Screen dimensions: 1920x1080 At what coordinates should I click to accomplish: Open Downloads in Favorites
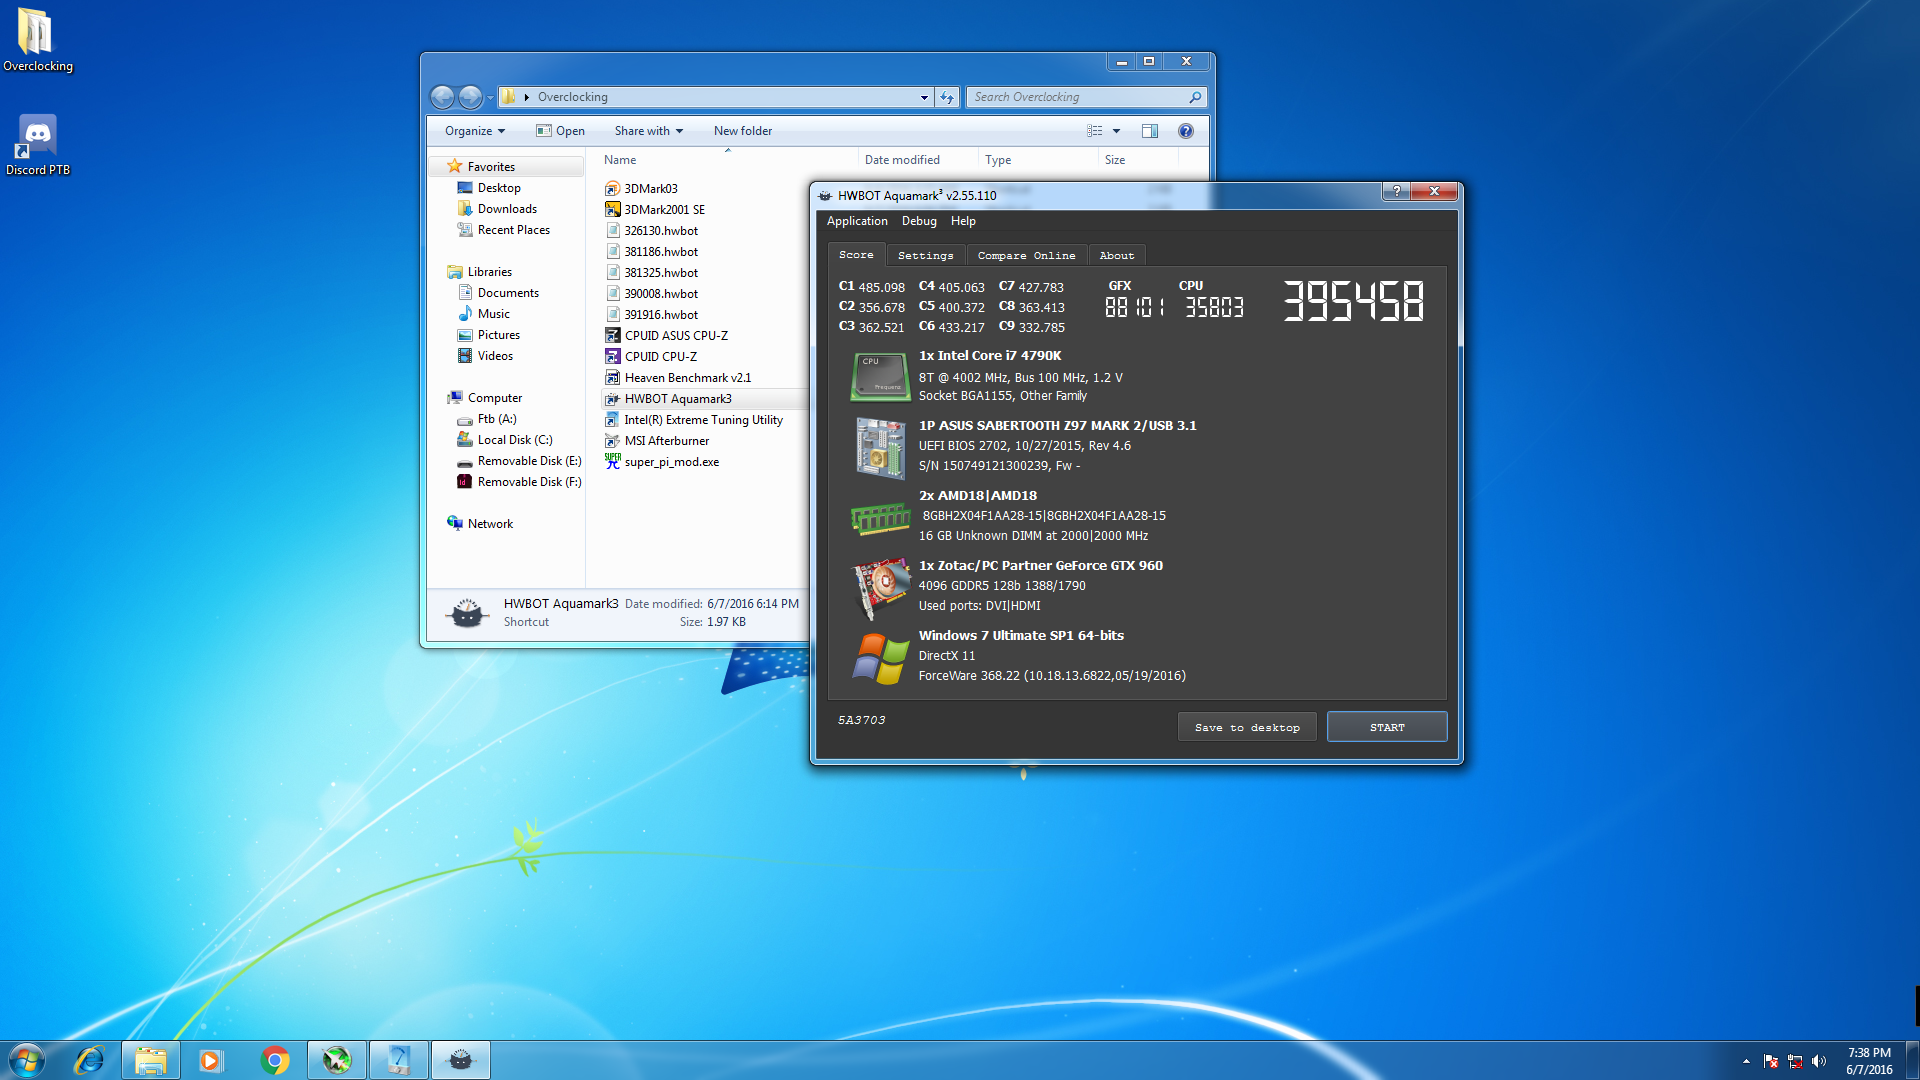497,209
